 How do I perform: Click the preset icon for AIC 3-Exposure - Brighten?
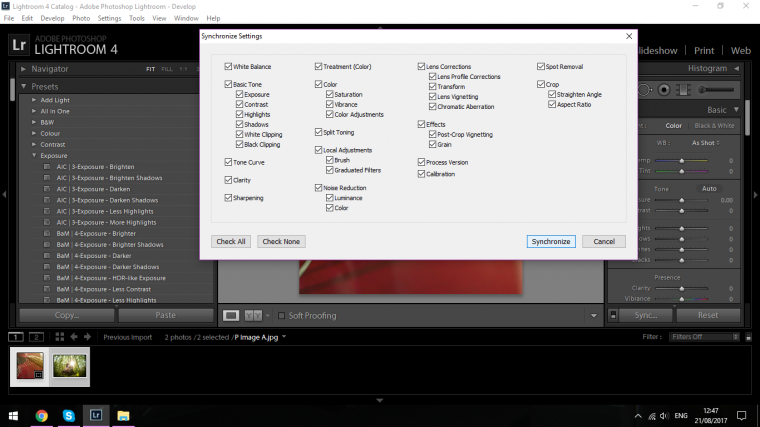tap(47, 166)
